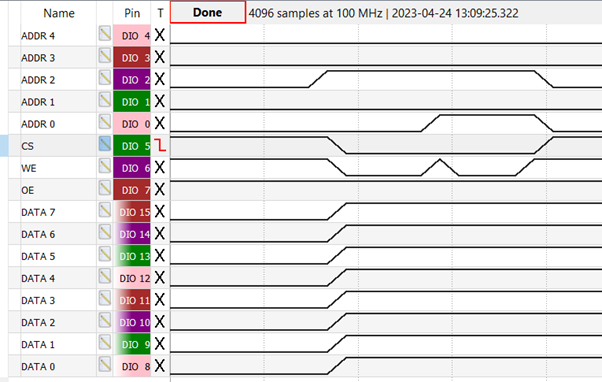The height and width of the screenshot is (382, 602).
Task: Set the trigger condition X for ADDR 1
Action: [x=160, y=102]
